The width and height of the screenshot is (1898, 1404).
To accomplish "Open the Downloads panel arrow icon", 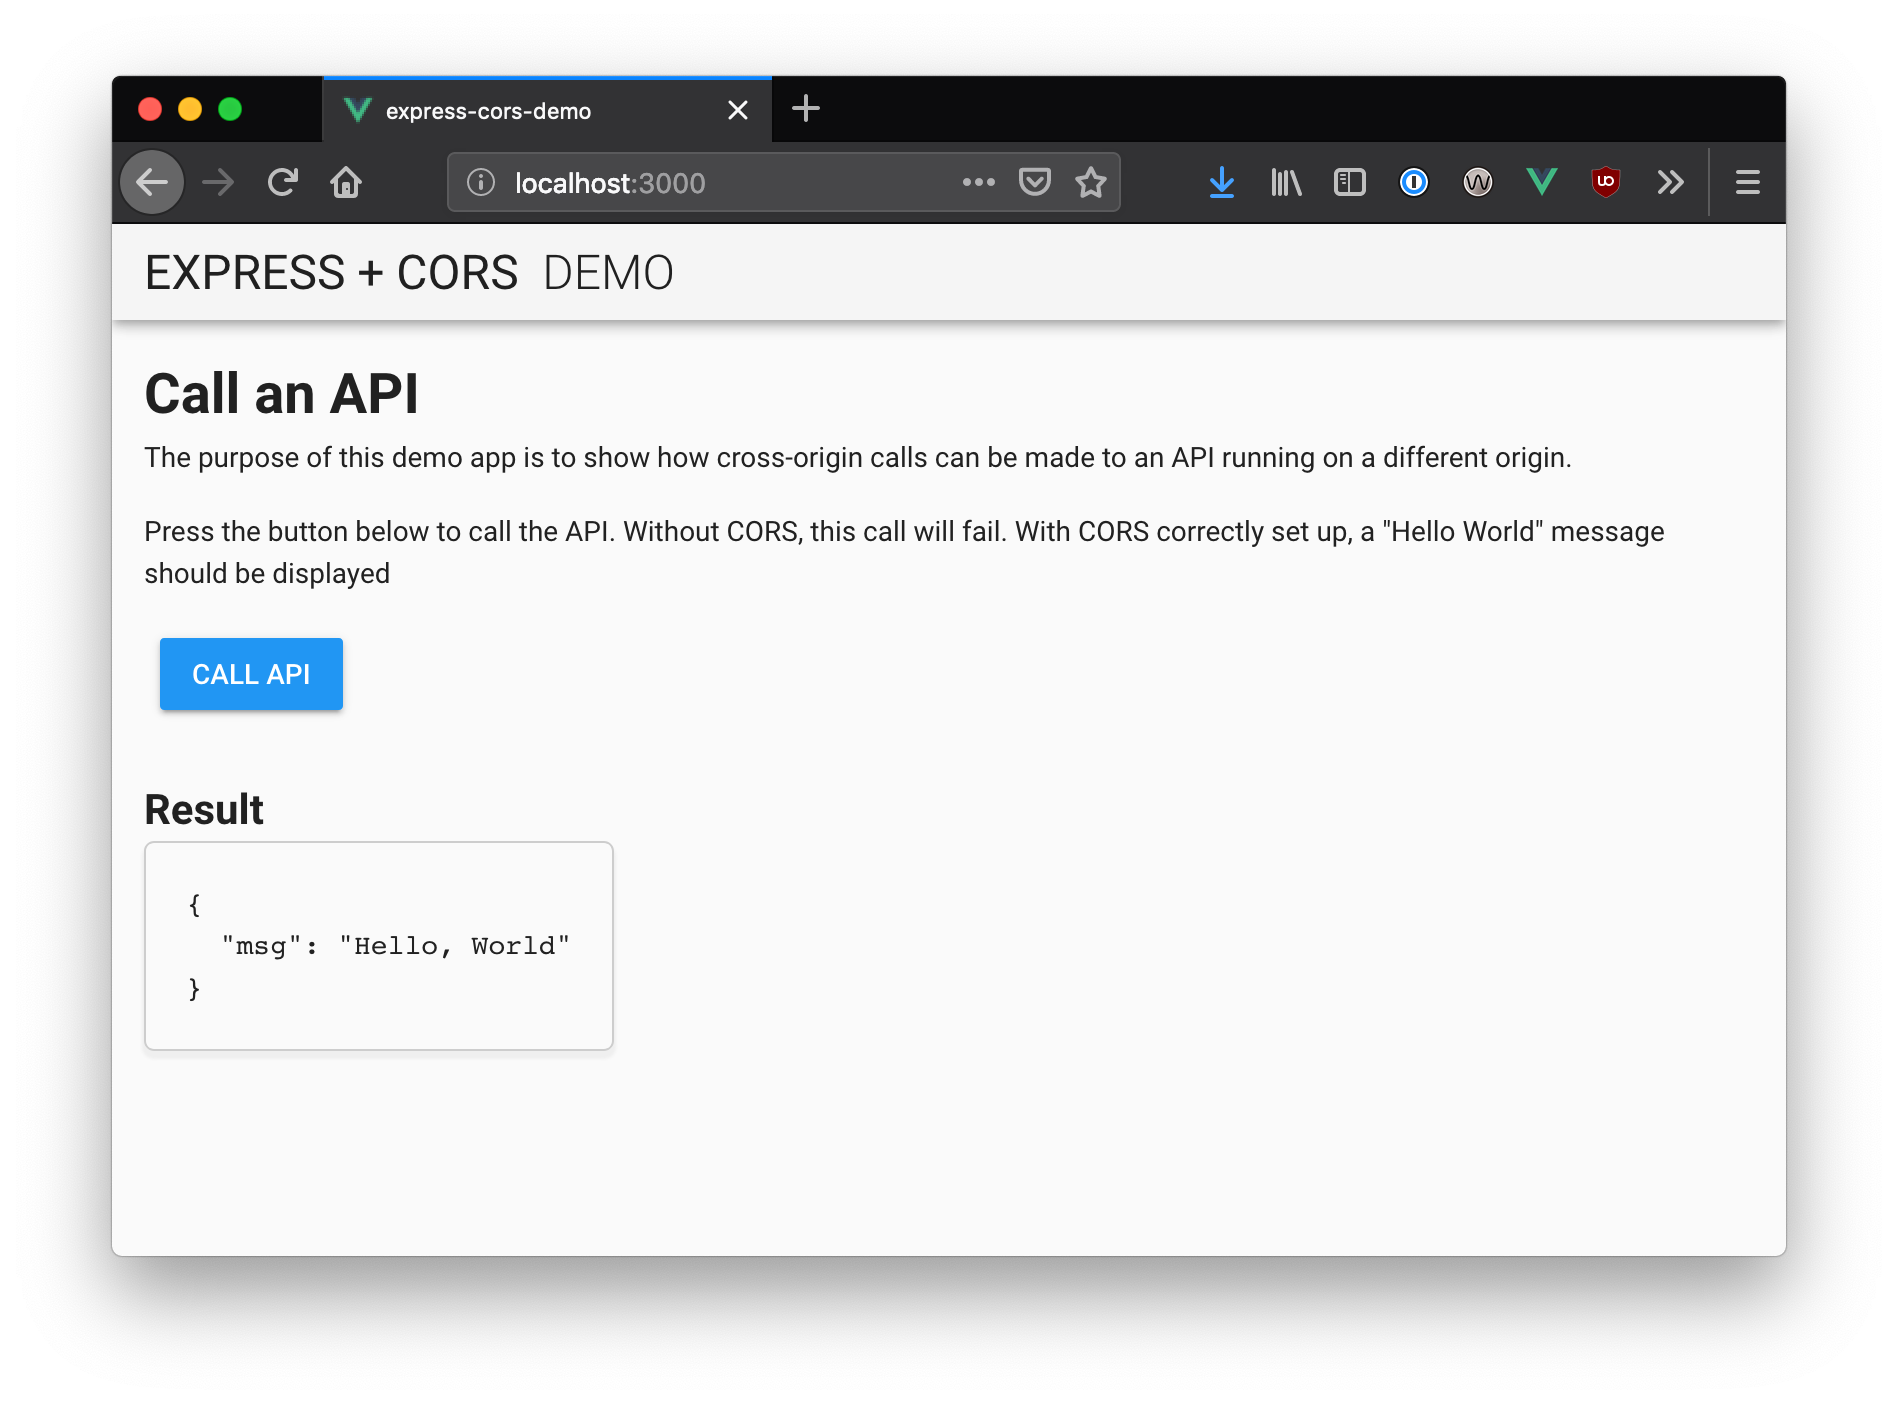I will point(1221,183).
